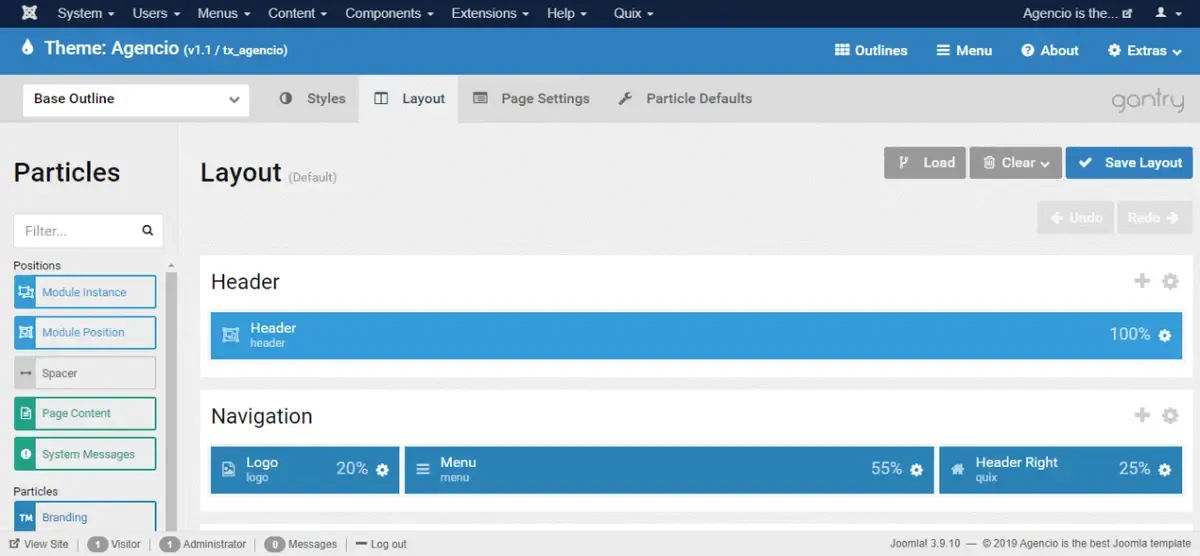Open the user account dropdown
1200x556 pixels.
pyautogui.click(x=1166, y=13)
